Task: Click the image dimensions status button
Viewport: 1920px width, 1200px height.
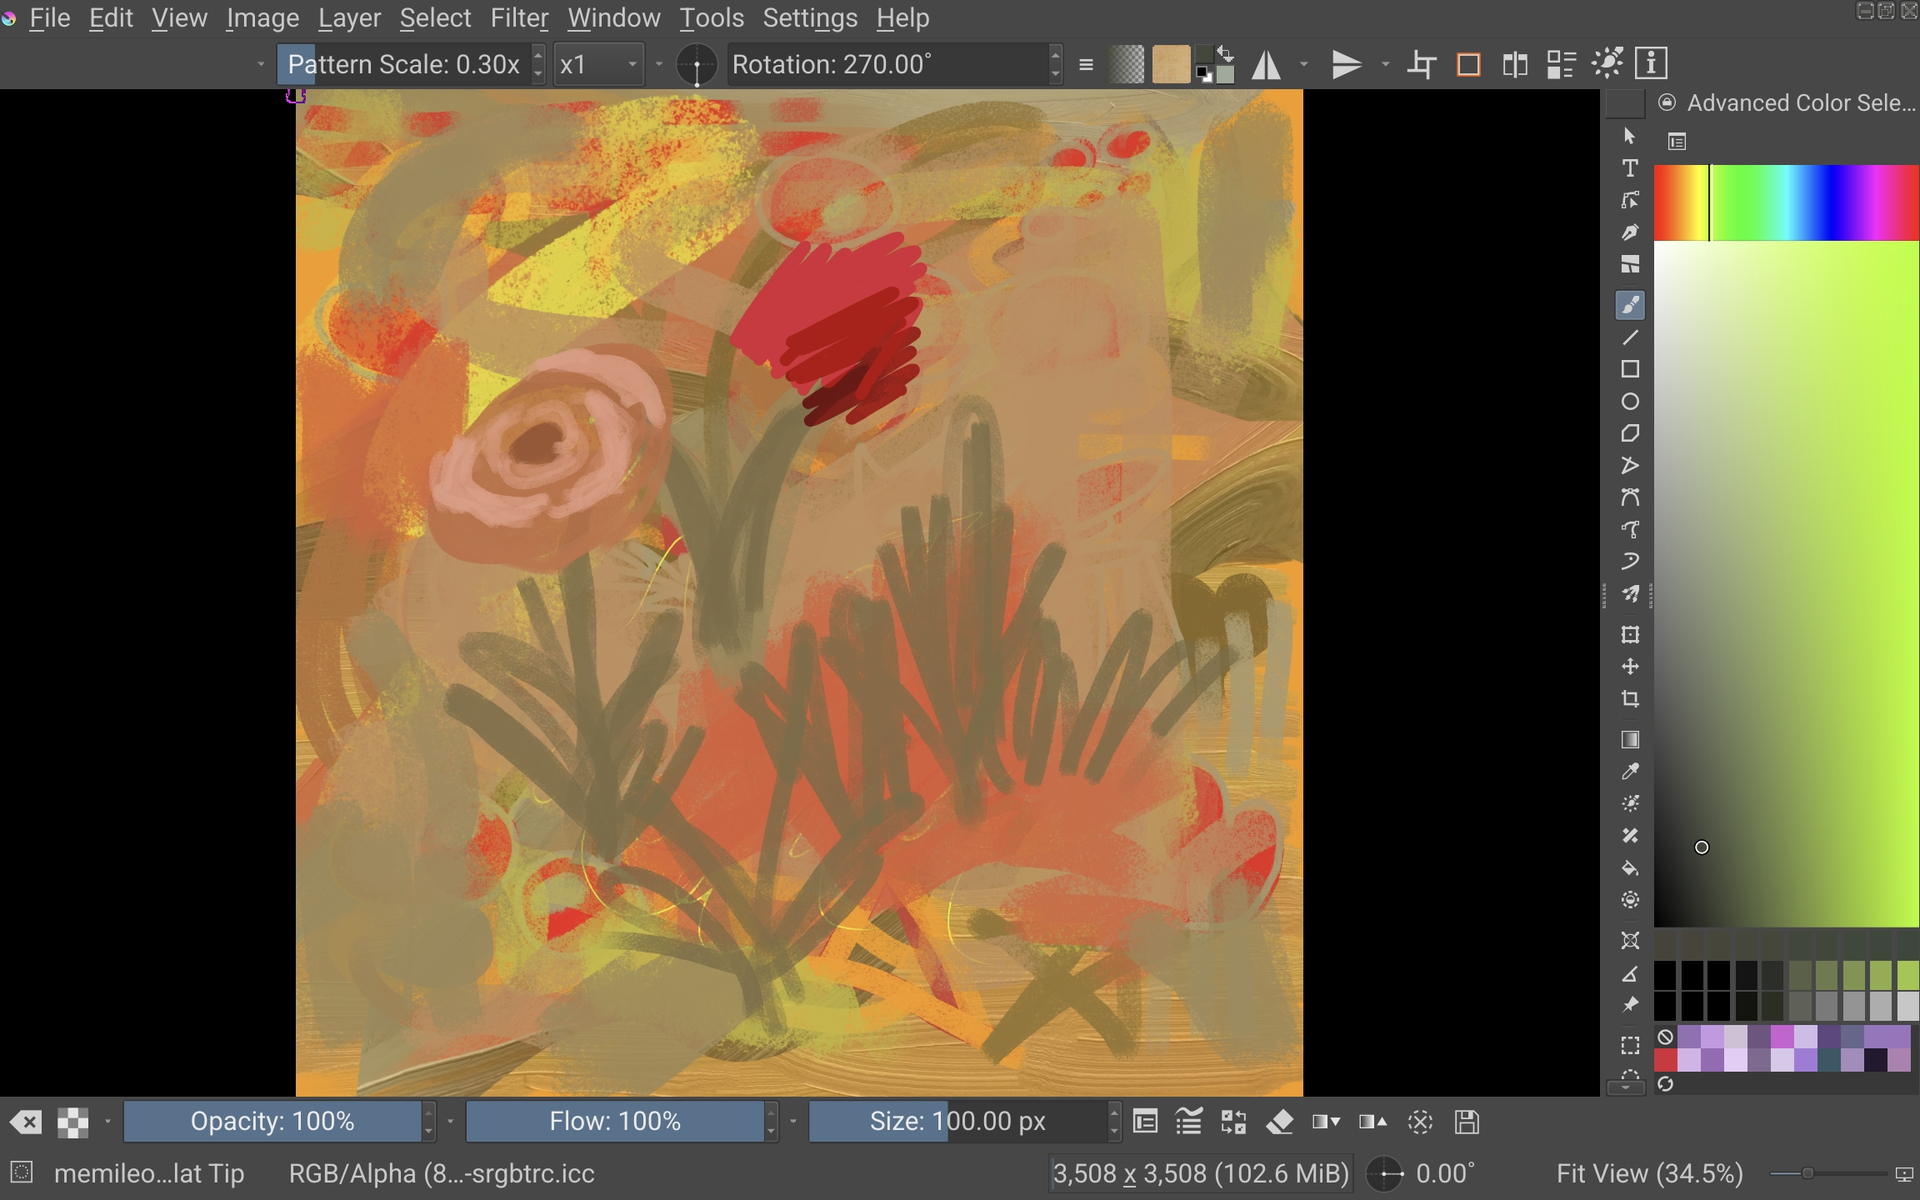Action: (1200, 1174)
